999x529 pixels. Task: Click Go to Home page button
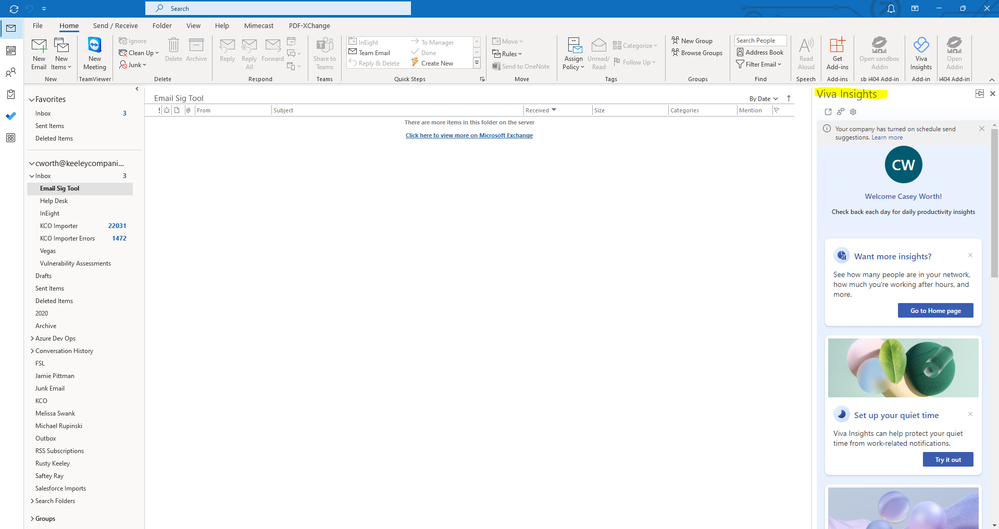coord(935,310)
